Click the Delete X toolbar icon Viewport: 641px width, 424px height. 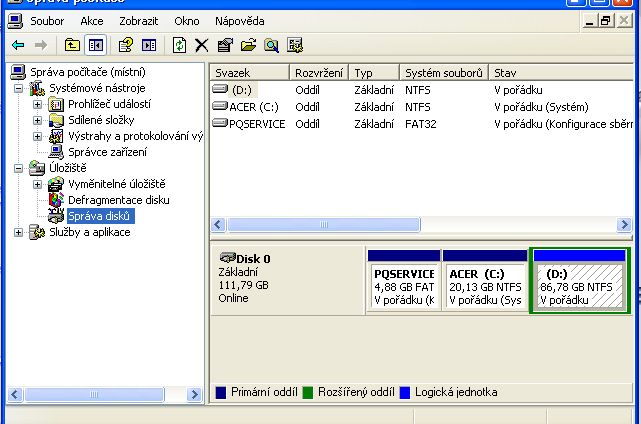click(x=201, y=45)
